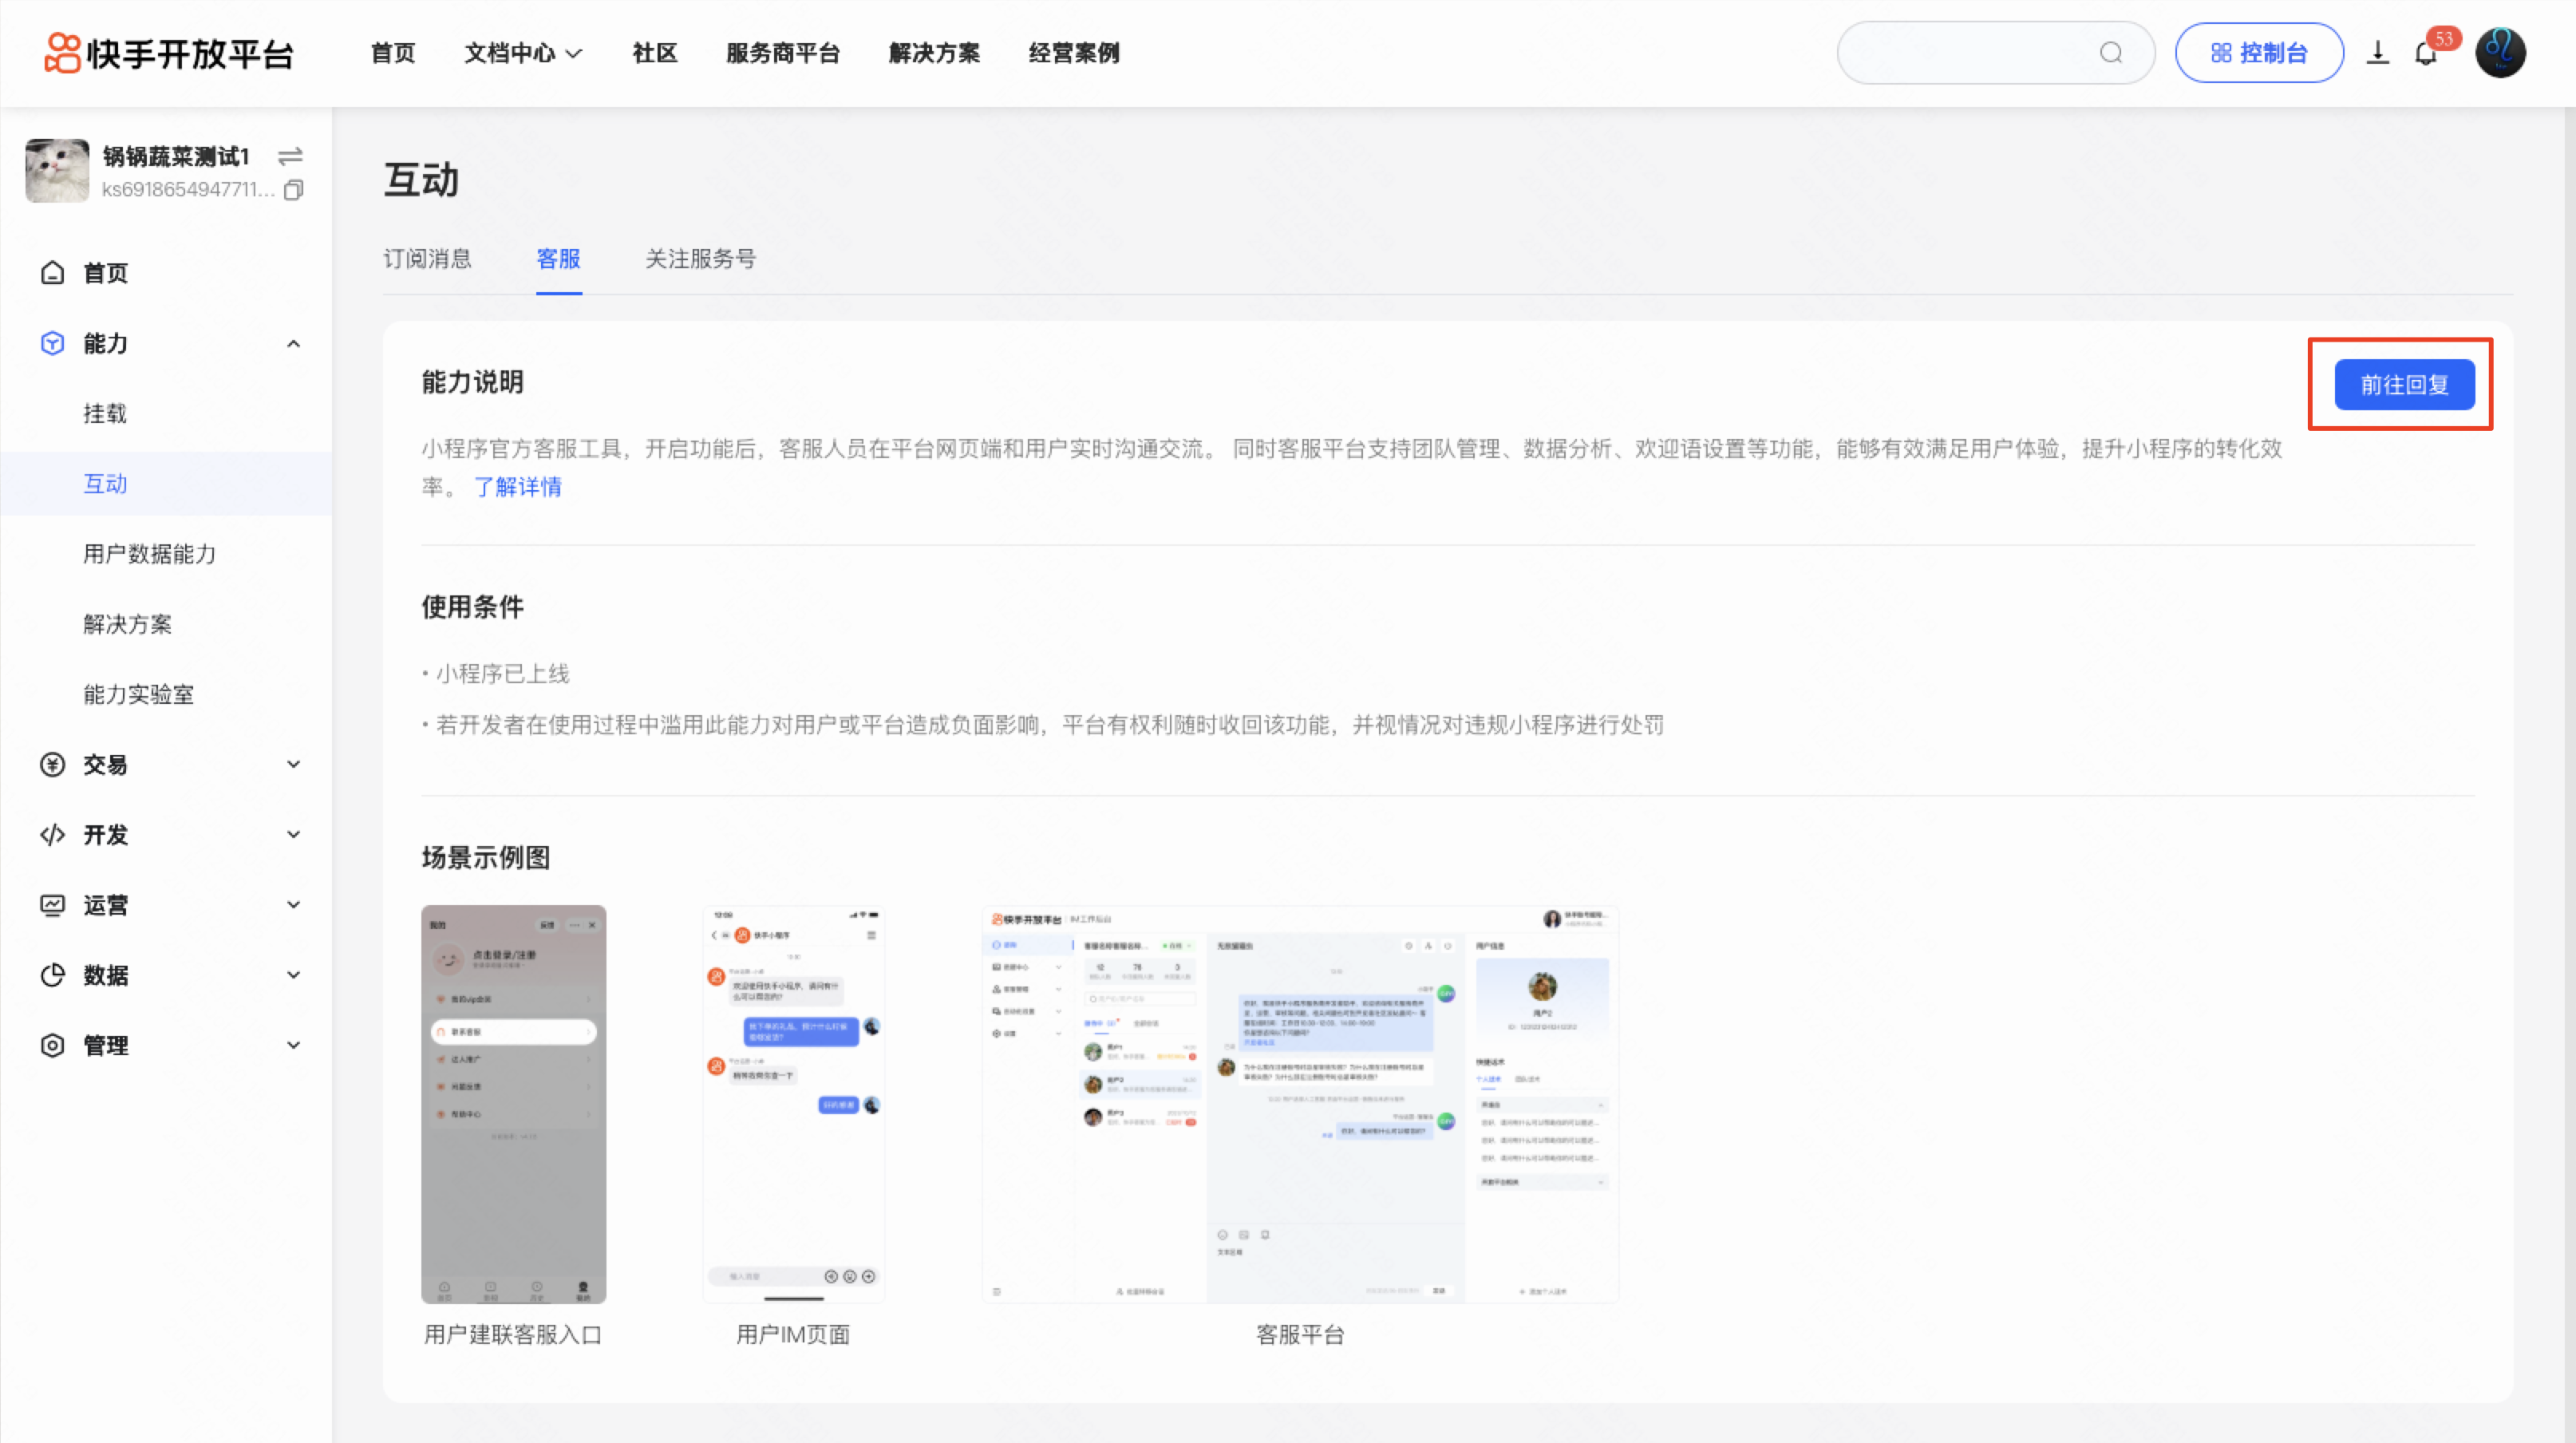
Task: Click the user avatar in header
Action: (x=2500, y=53)
